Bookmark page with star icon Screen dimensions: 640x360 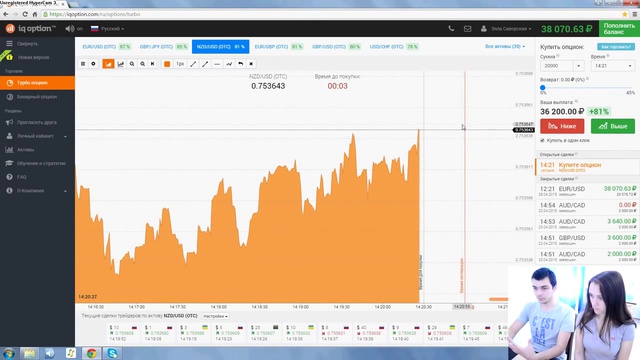pos(624,14)
